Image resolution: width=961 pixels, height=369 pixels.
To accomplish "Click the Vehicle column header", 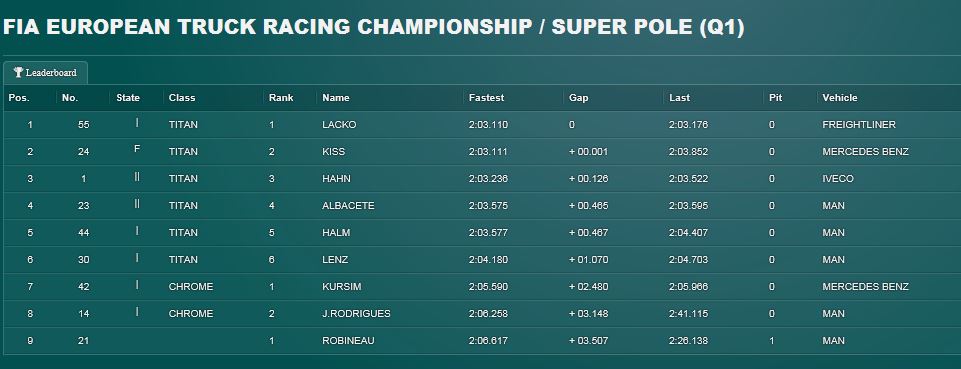I will [840, 97].
